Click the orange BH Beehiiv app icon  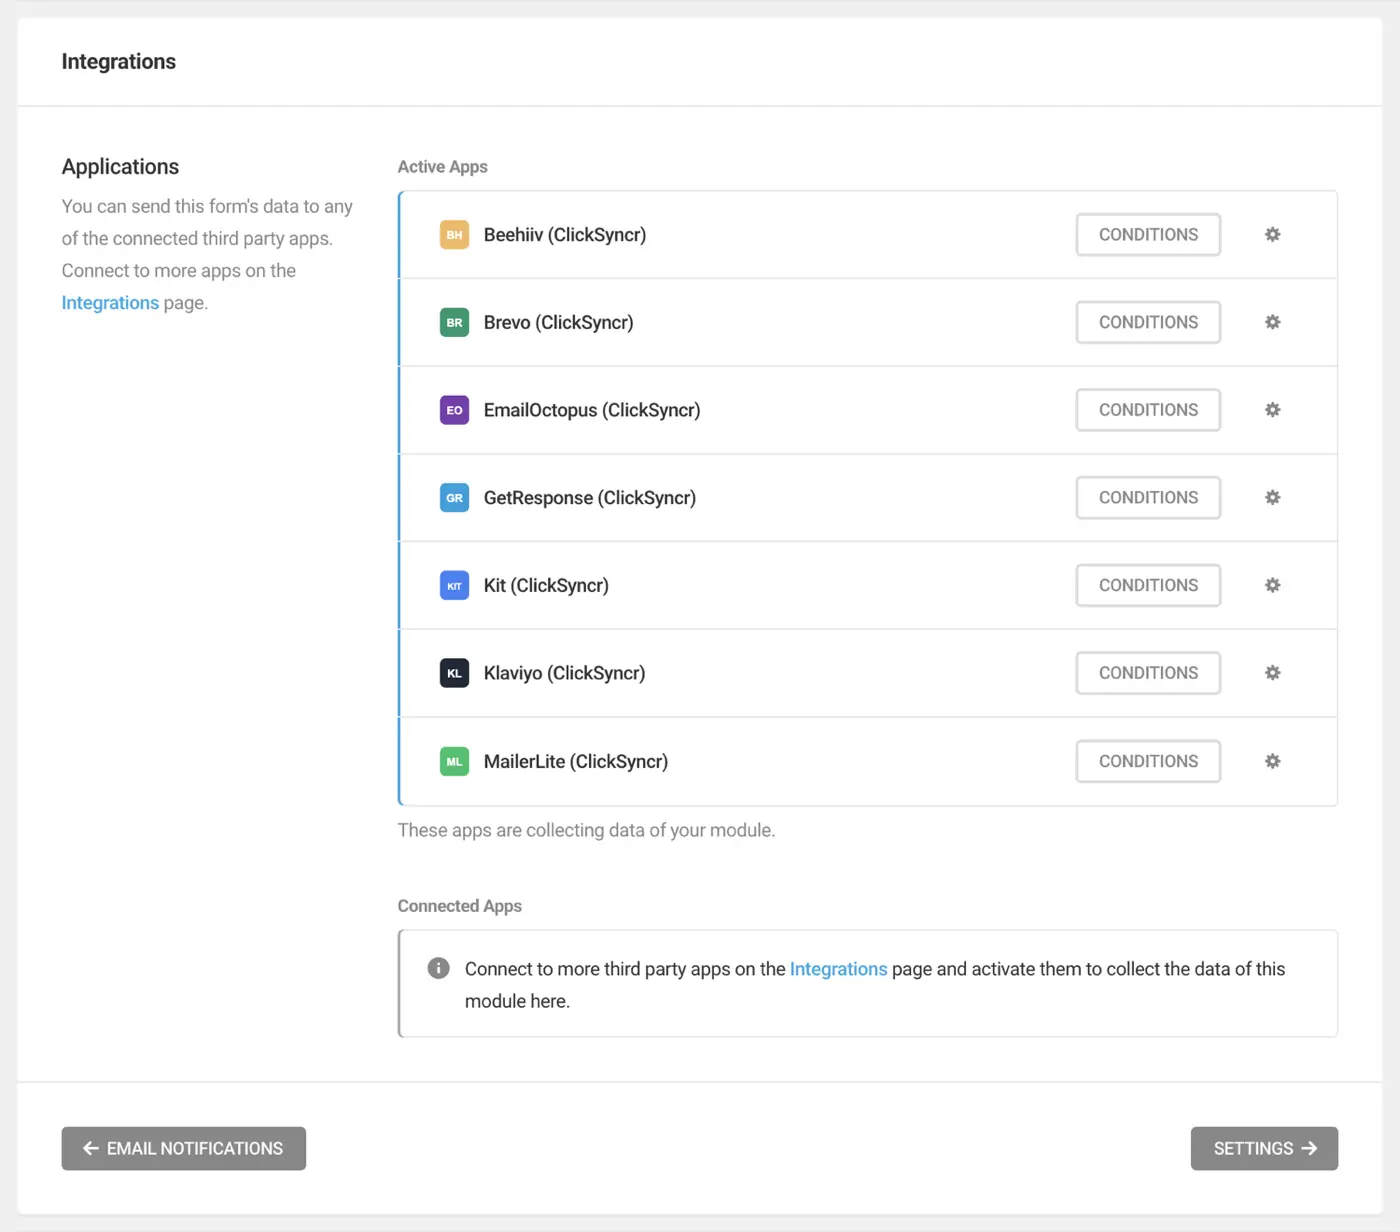coord(454,235)
